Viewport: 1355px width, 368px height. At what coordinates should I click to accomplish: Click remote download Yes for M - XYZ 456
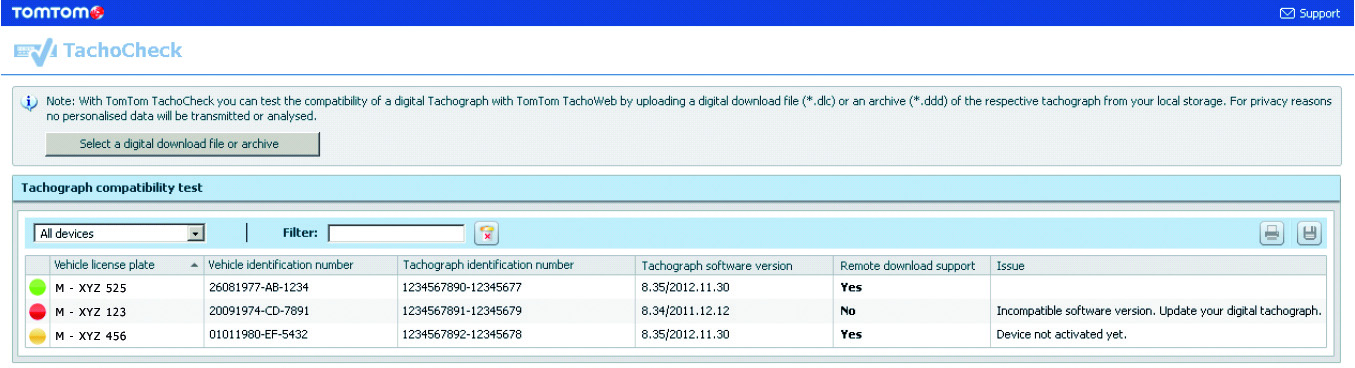851,334
